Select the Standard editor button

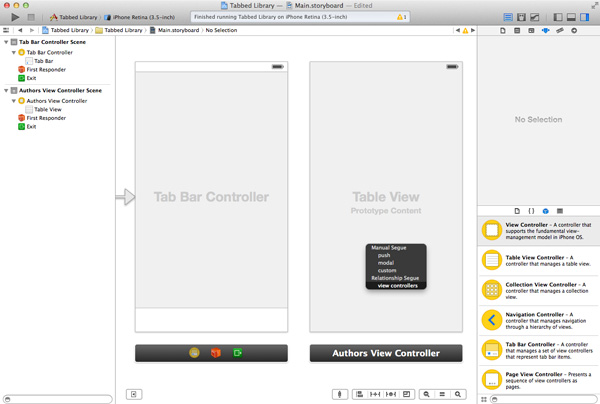tap(508, 17)
